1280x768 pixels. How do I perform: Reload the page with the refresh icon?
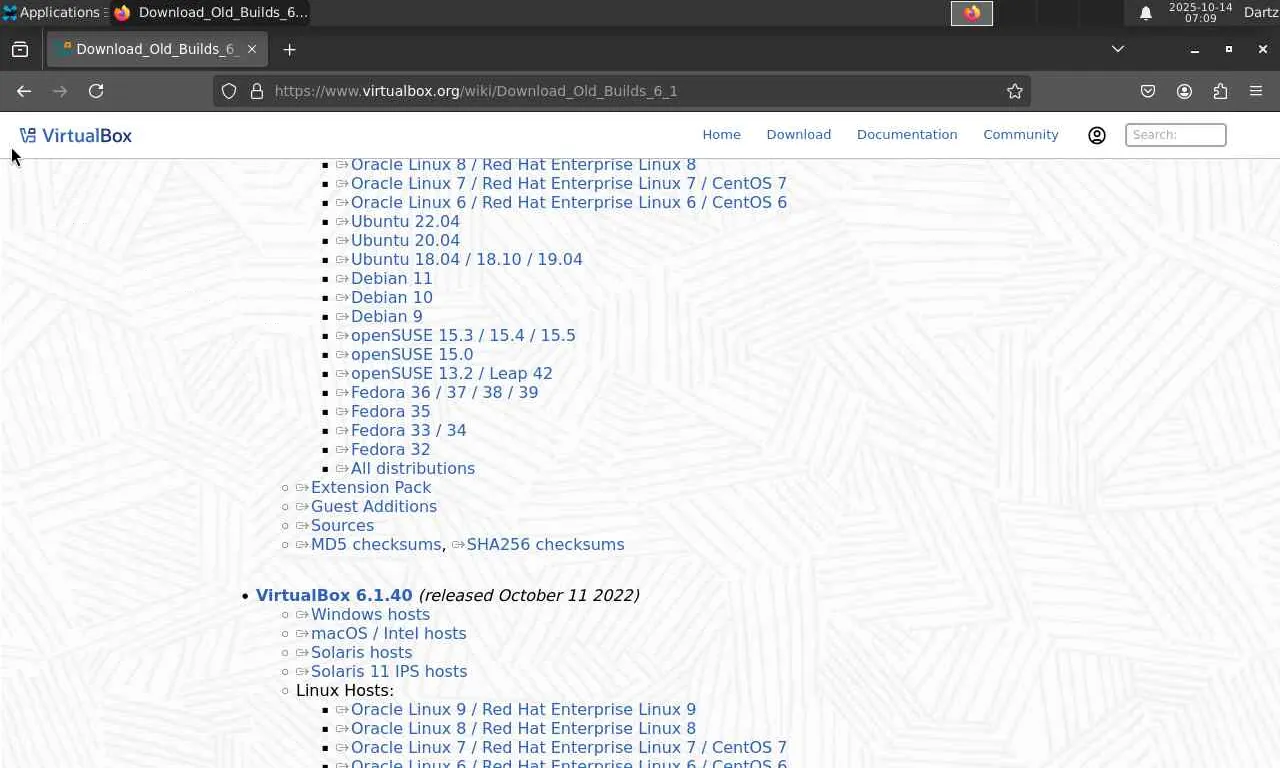click(x=96, y=91)
